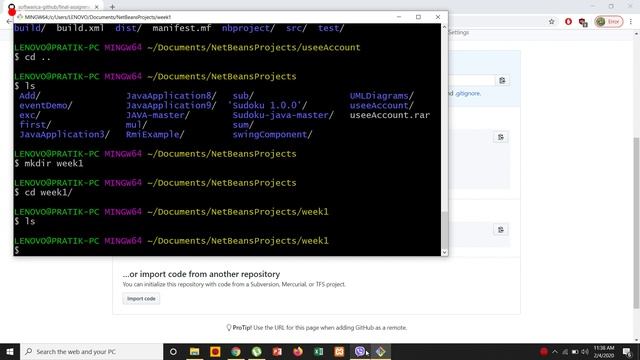The image size is (640, 360).
Task: Open battery status tray icon
Action: click(575, 351)
